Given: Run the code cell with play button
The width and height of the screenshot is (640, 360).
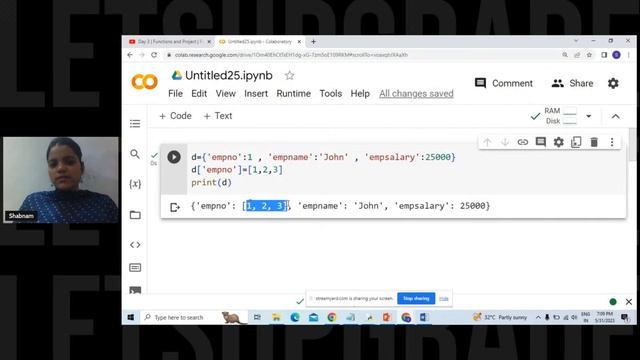Looking at the screenshot, I should [174, 157].
